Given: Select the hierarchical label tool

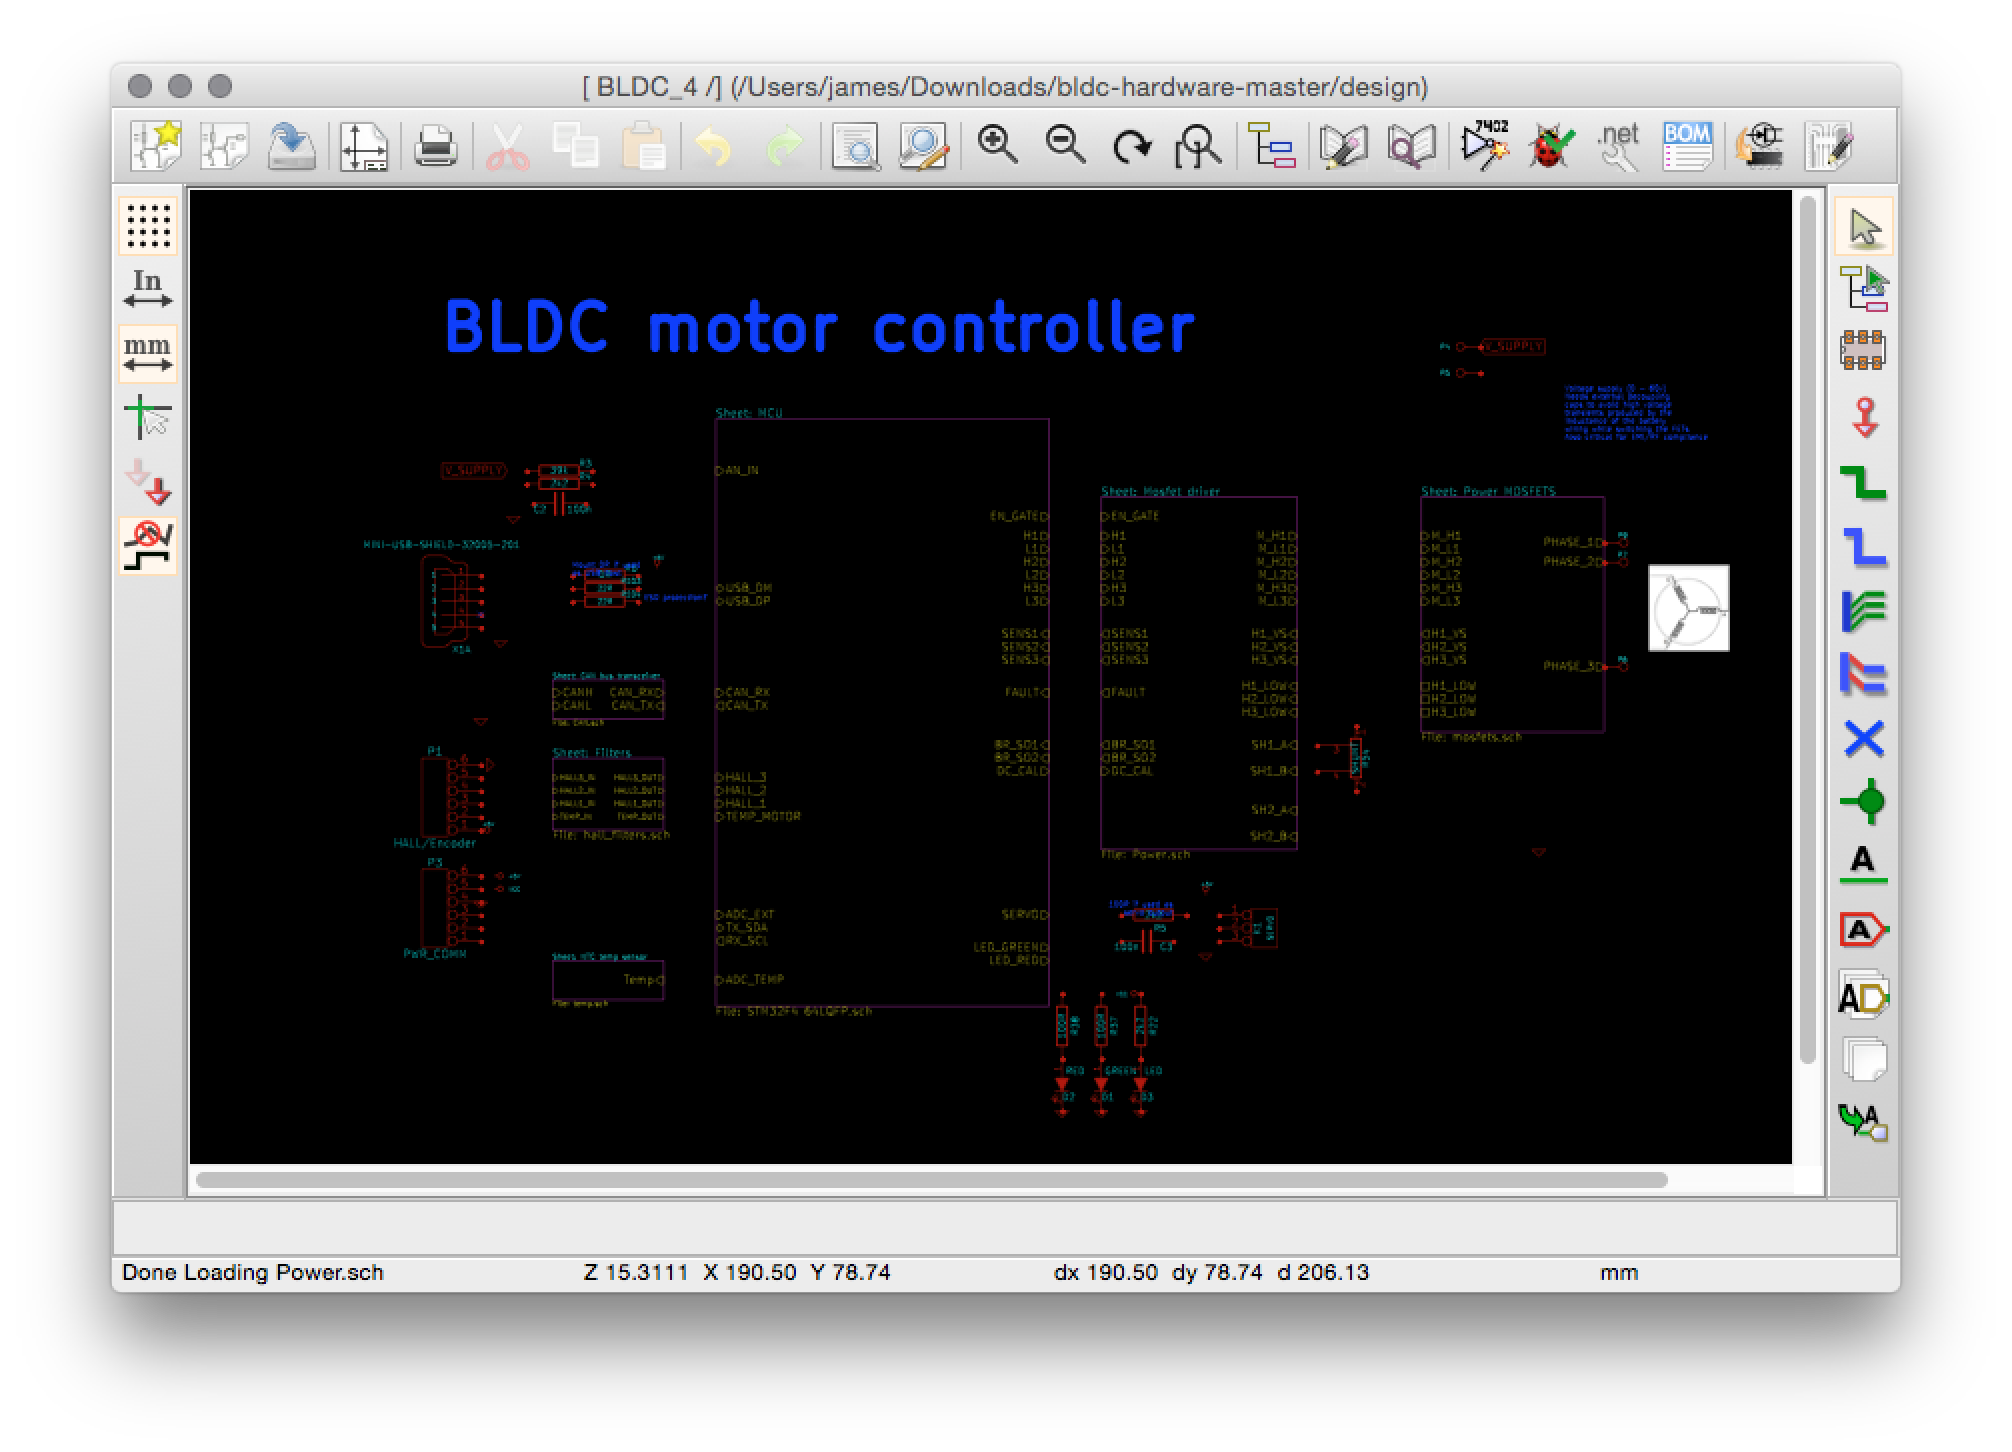Looking at the screenshot, I should (1864, 996).
